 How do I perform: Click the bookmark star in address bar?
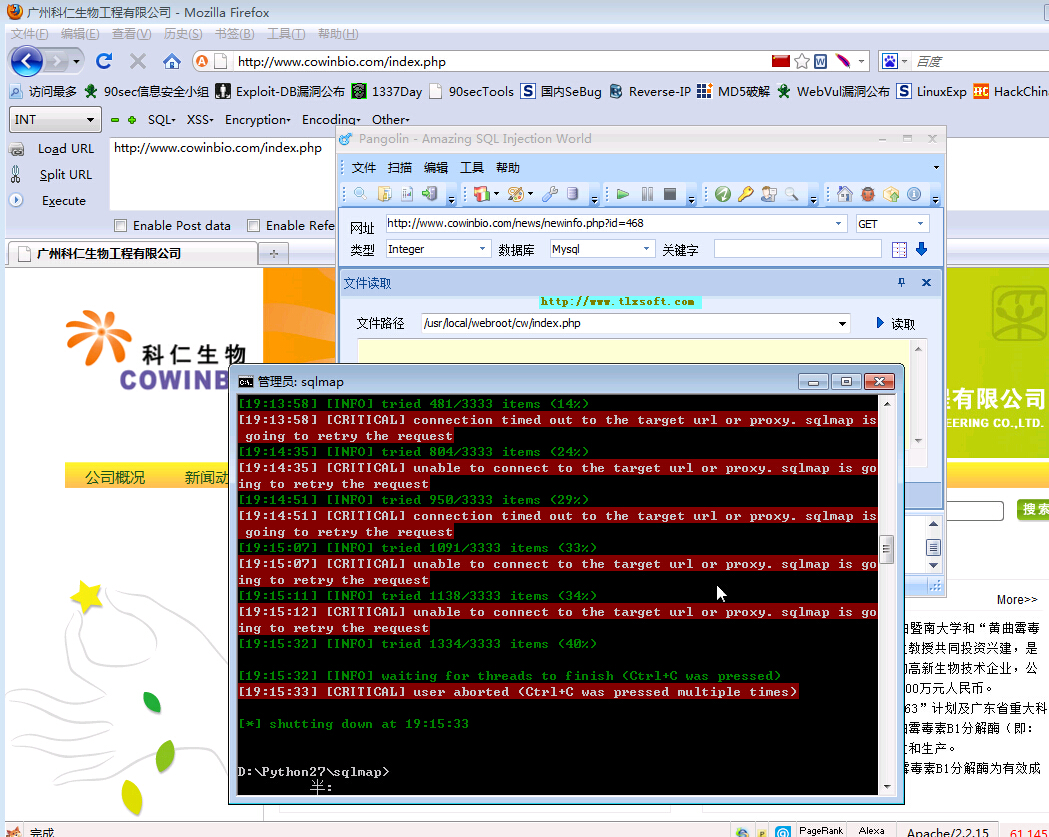[x=802, y=62]
